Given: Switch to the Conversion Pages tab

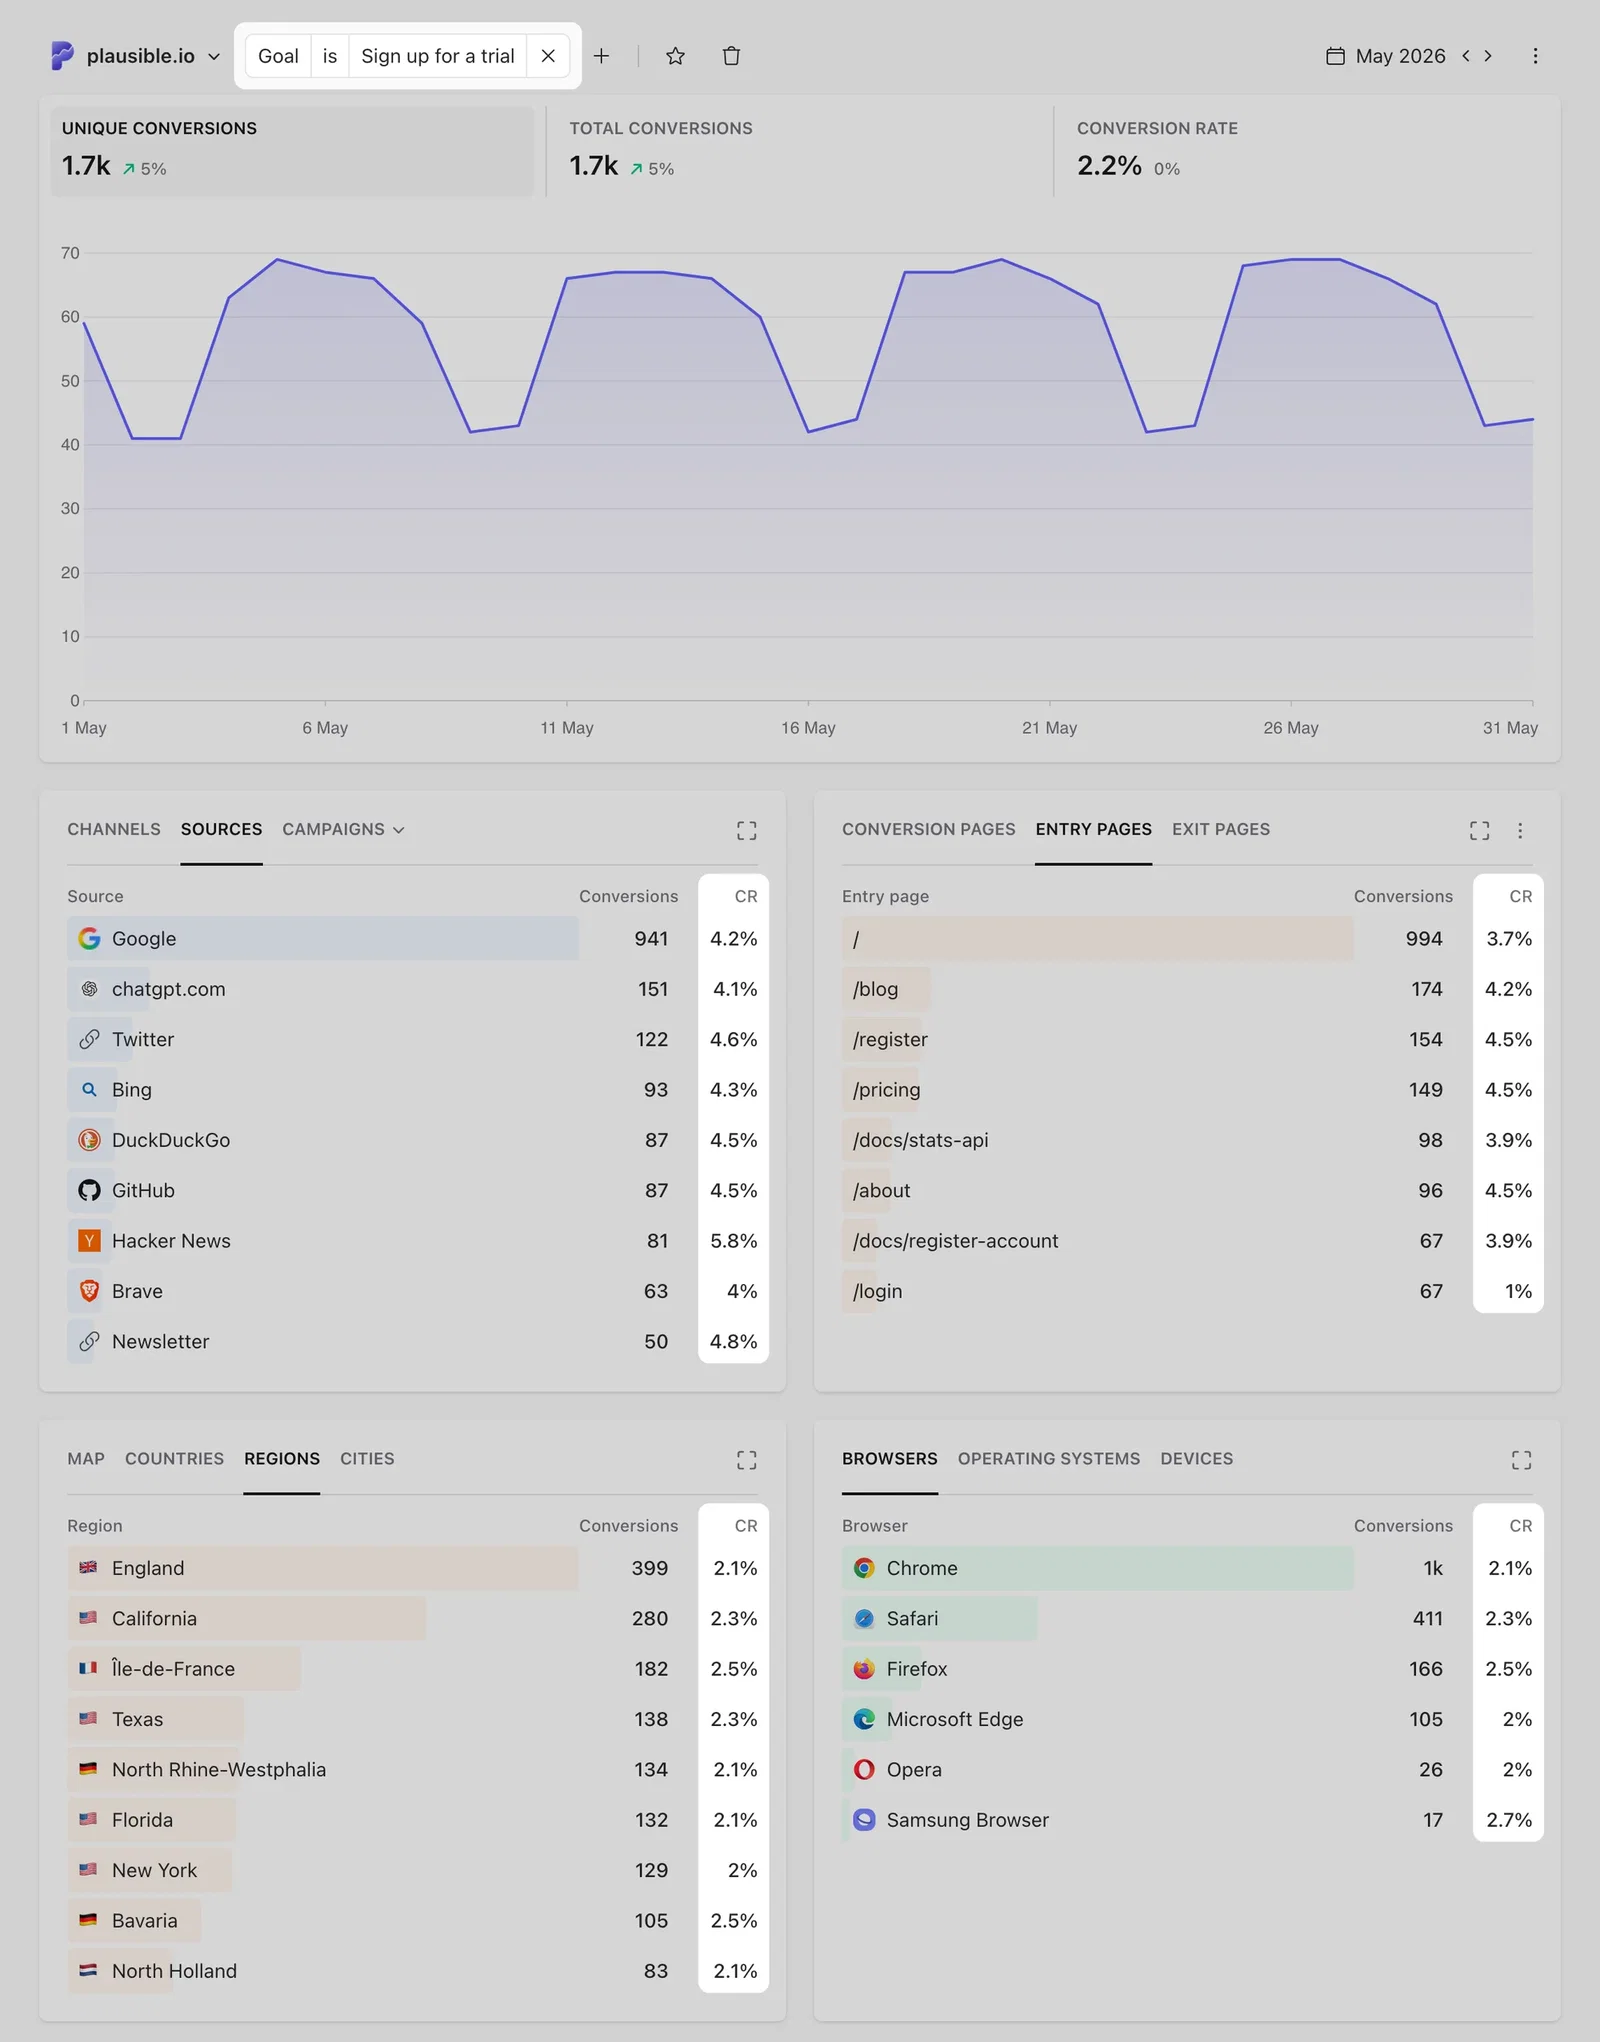Looking at the screenshot, I should coord(928,829).
